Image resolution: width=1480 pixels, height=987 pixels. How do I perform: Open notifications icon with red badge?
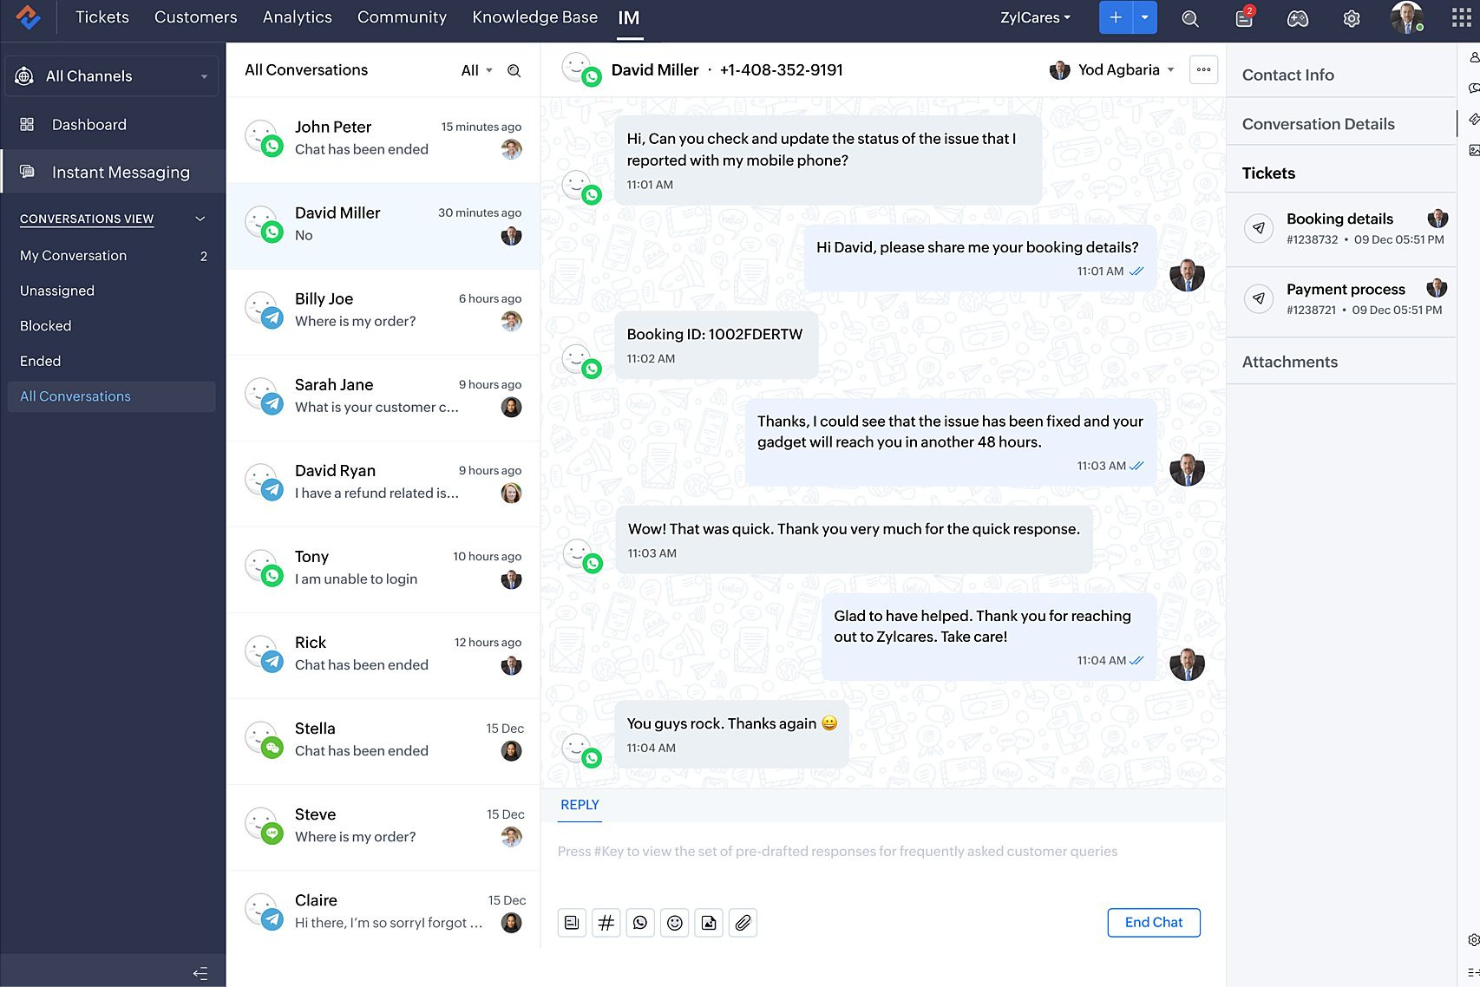[1244, 17]
